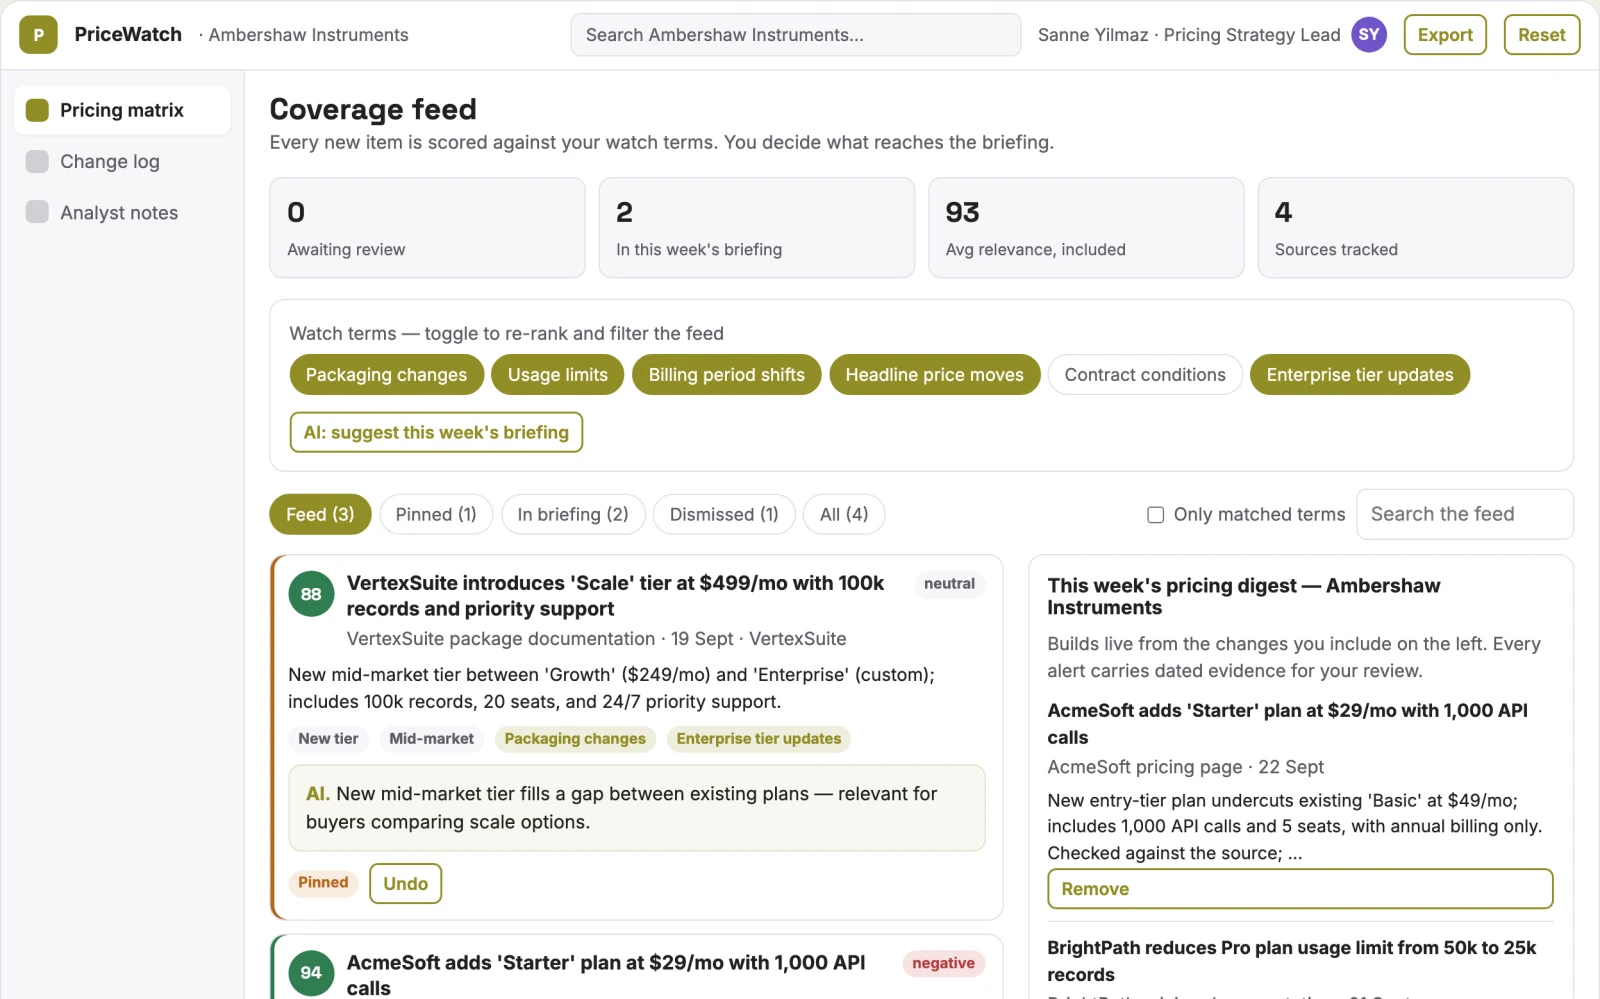
Task: Click the Pinned status label
Action: click(323, 883)
